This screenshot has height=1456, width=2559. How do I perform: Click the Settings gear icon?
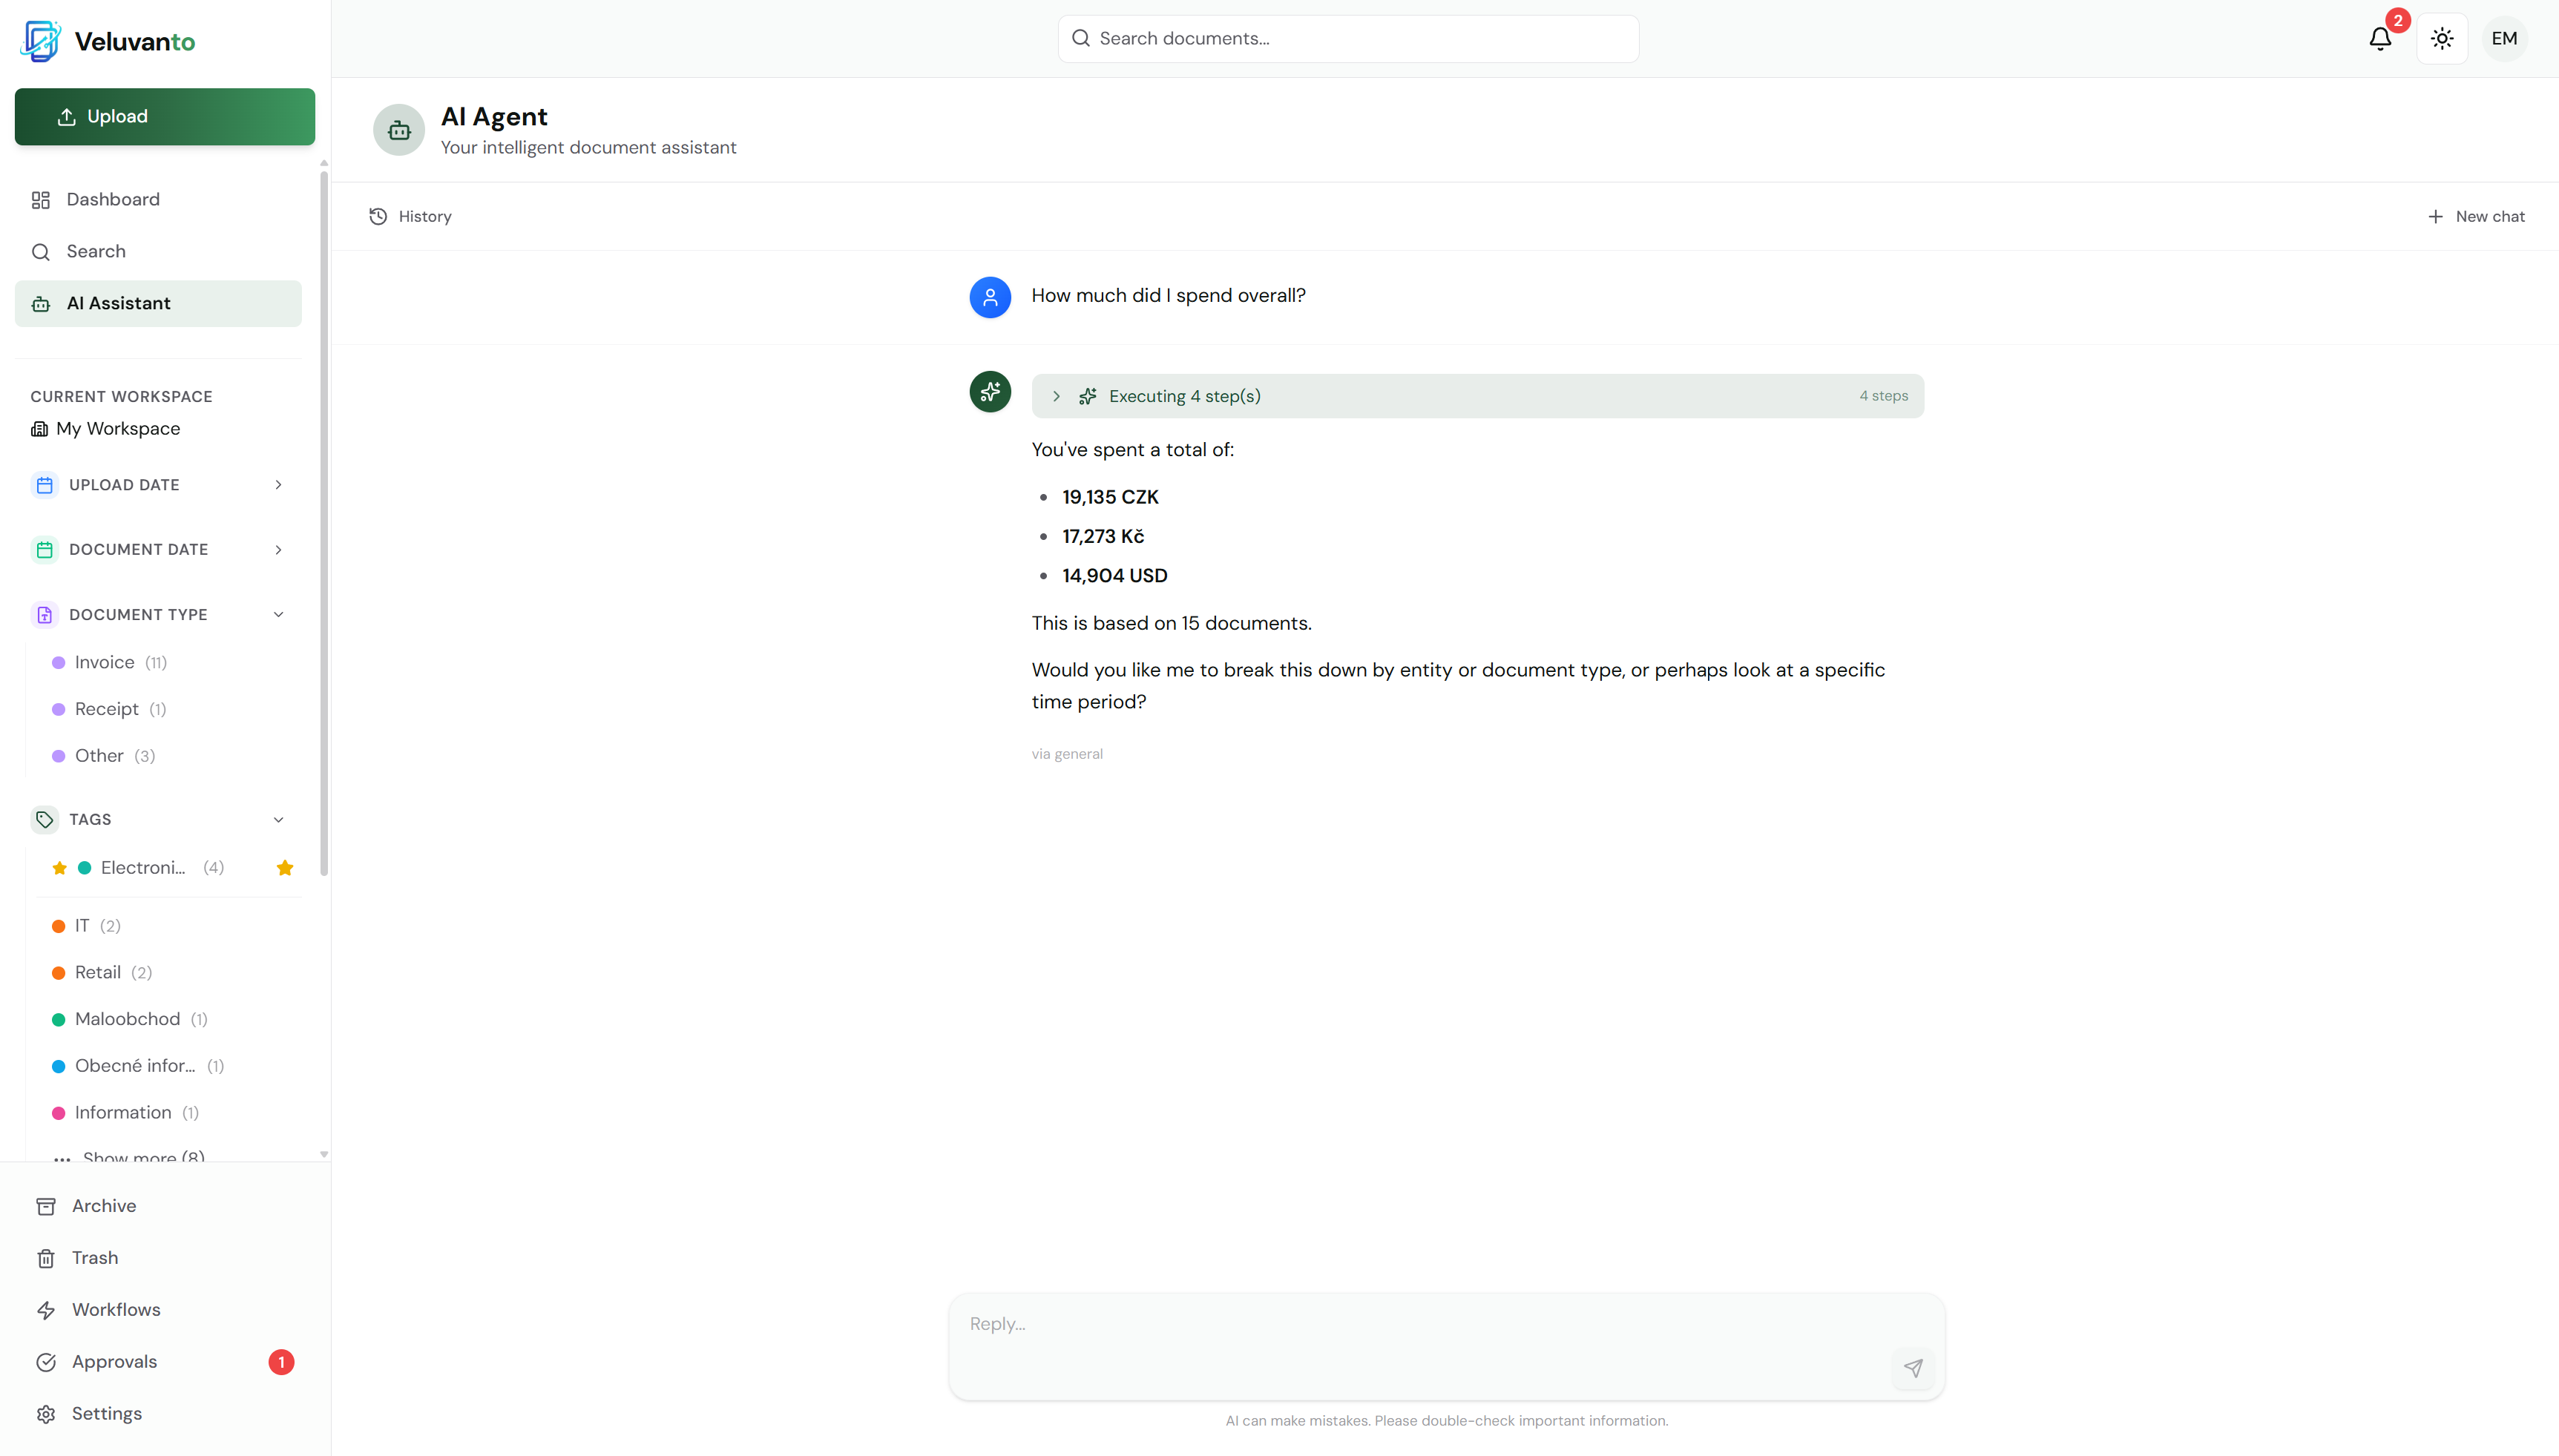pos(46,1414)
